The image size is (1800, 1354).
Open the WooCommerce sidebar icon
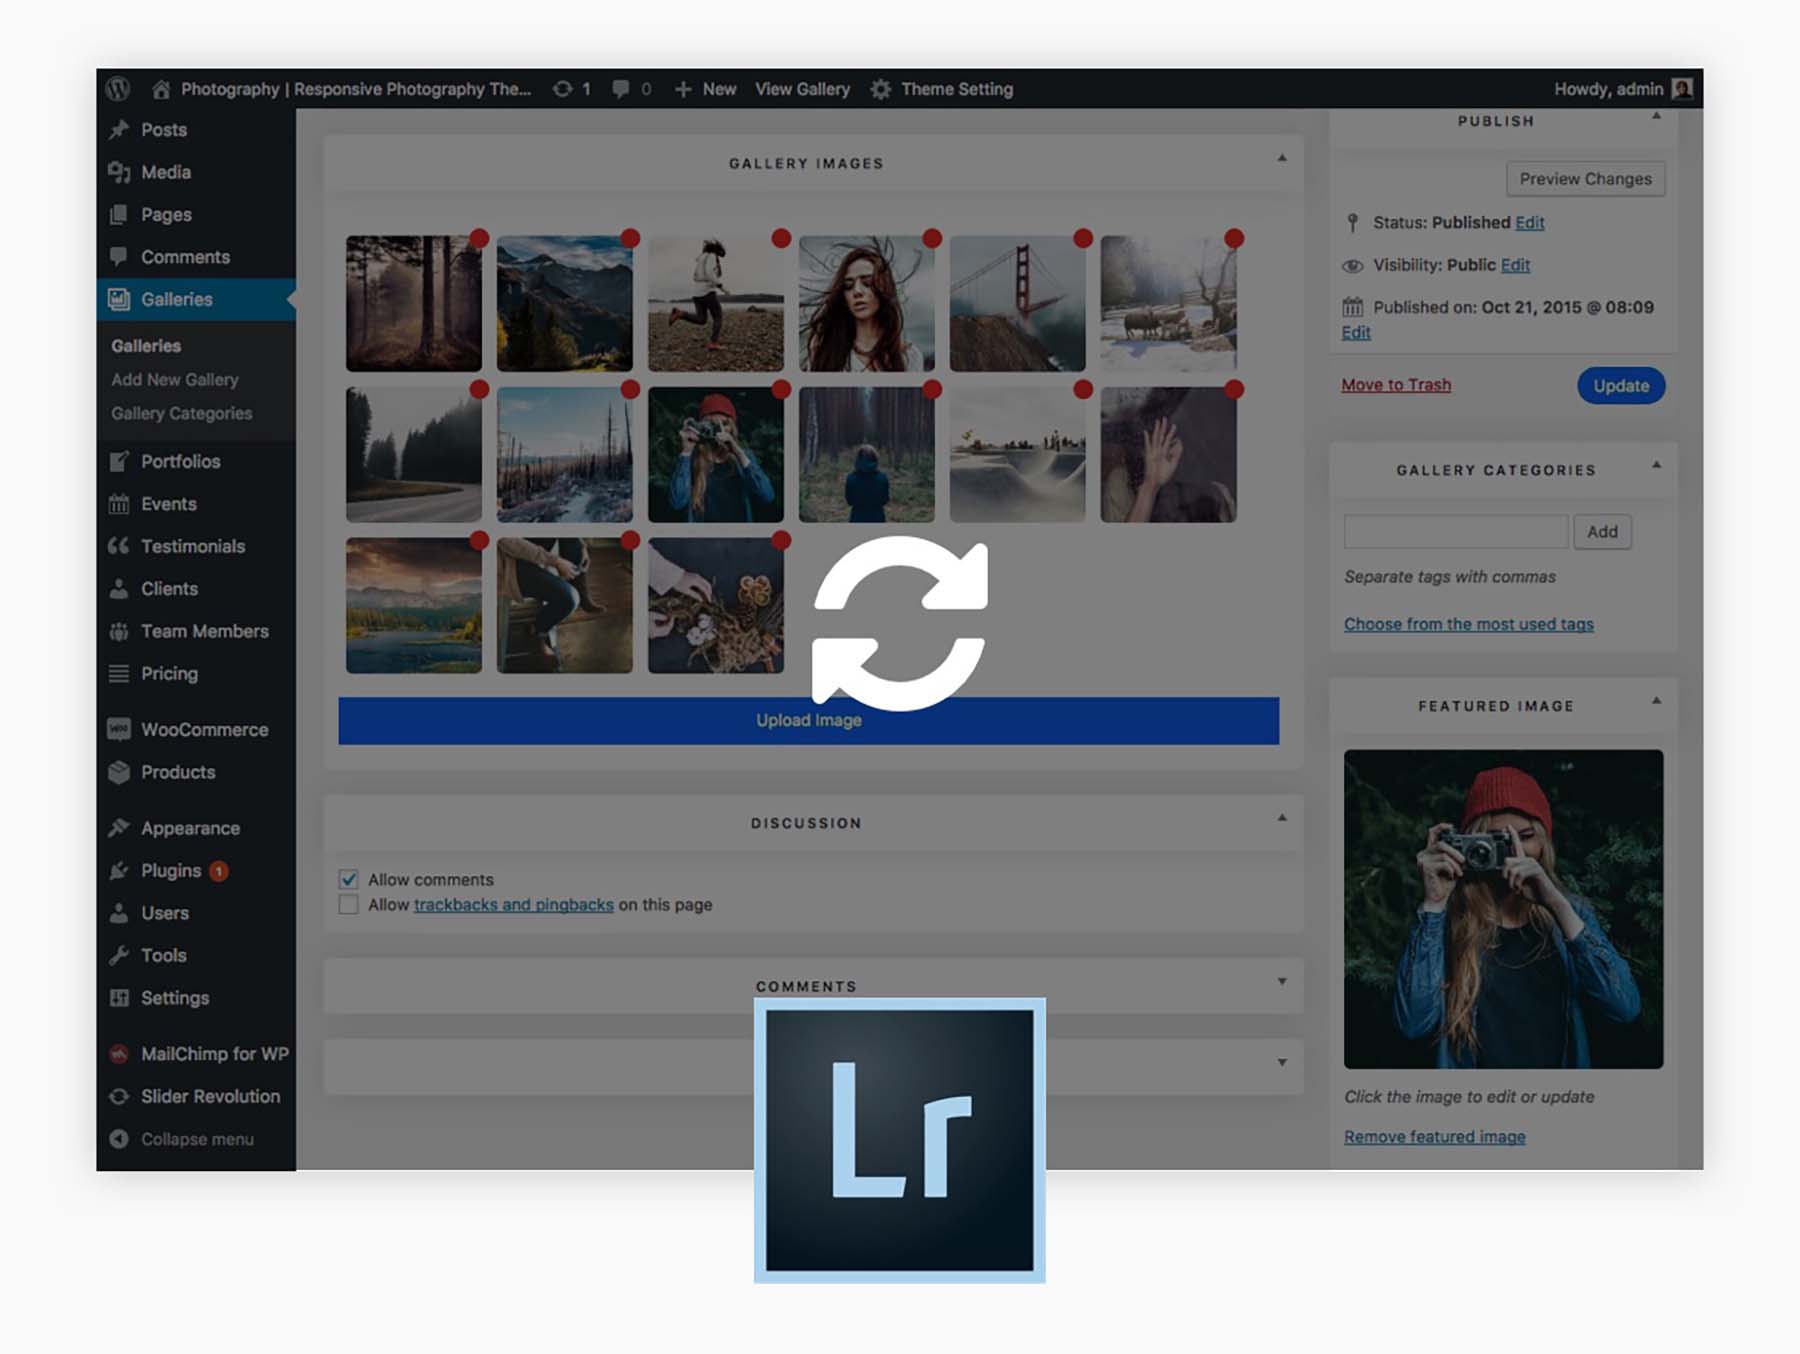tap(119, 729)
